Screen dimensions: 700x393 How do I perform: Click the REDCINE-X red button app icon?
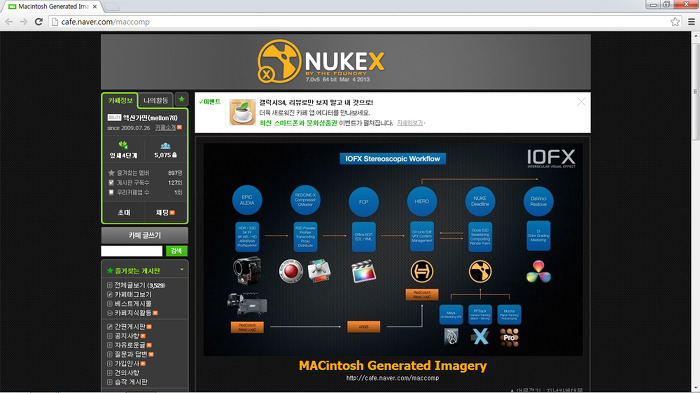pyautogui.click(x=291, y=271)
